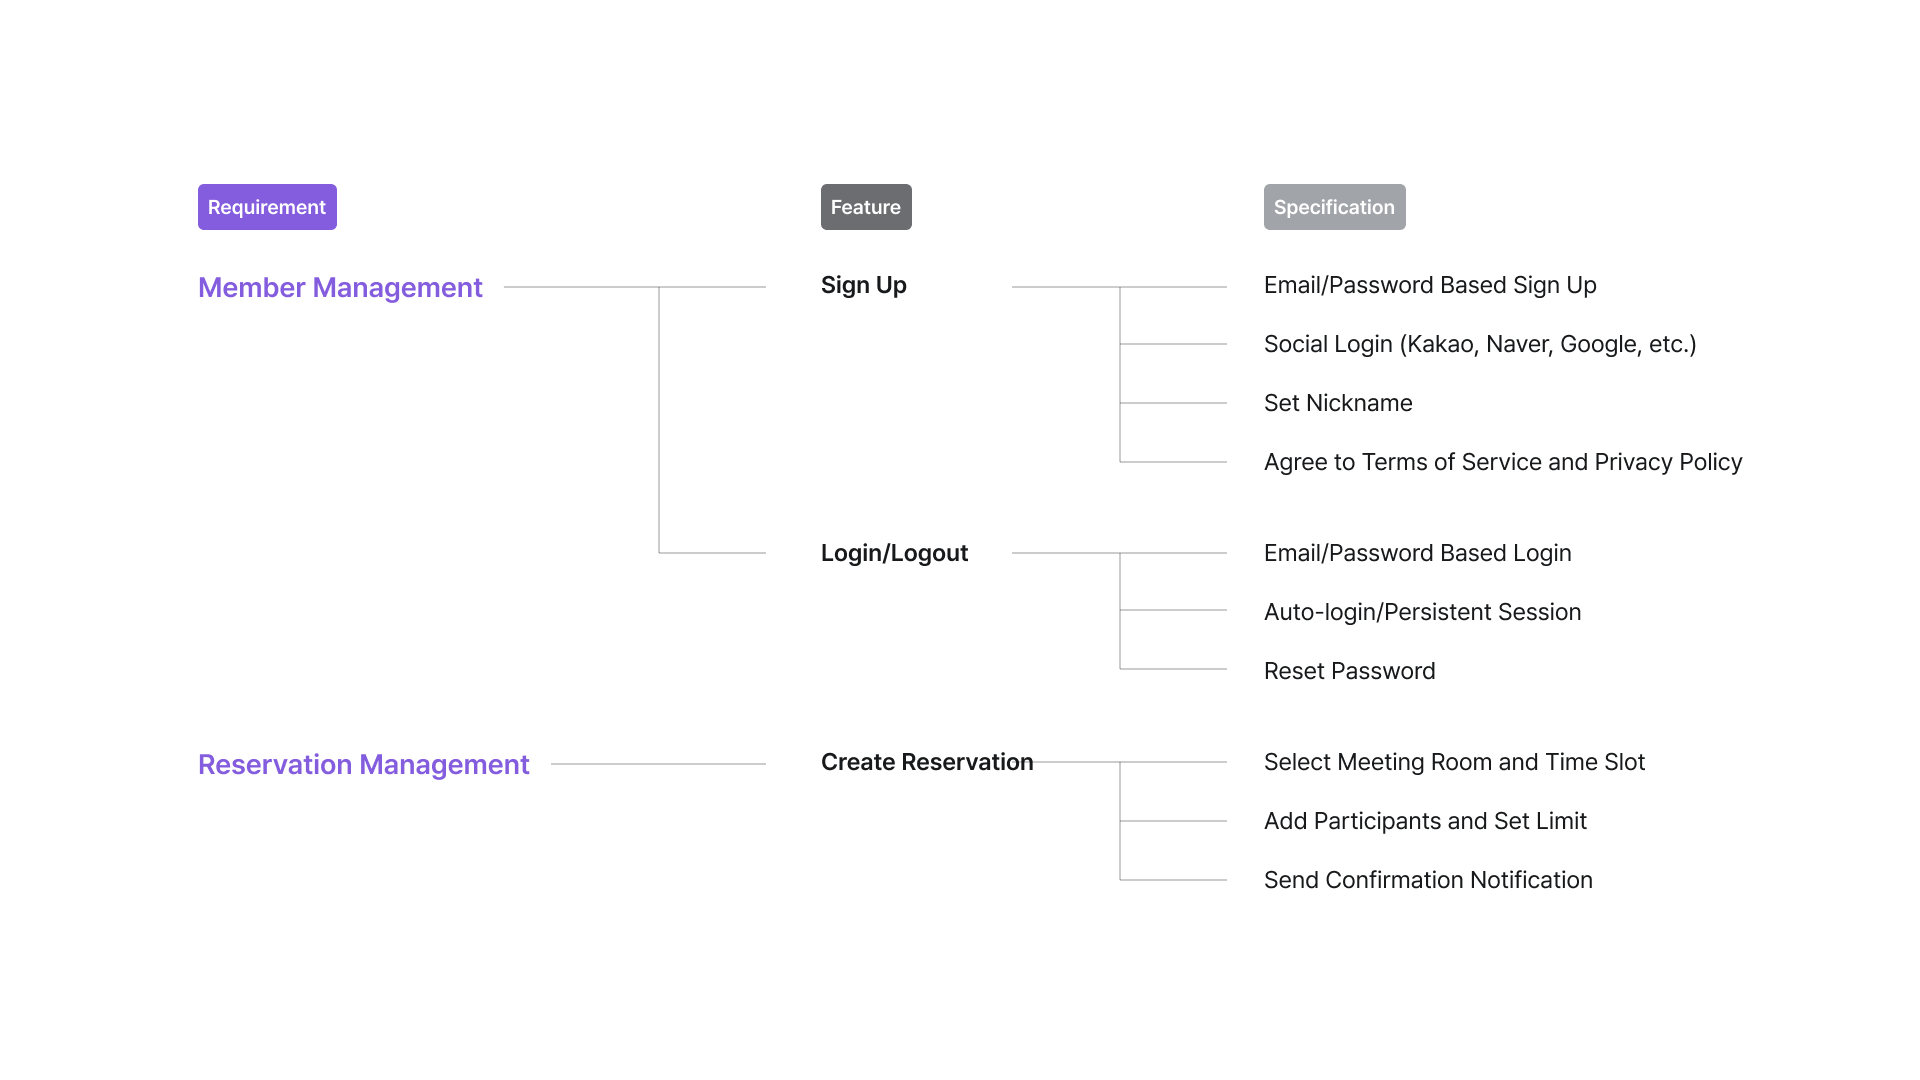Select Auto-login/Persistent Session item

pos(1422,613)
